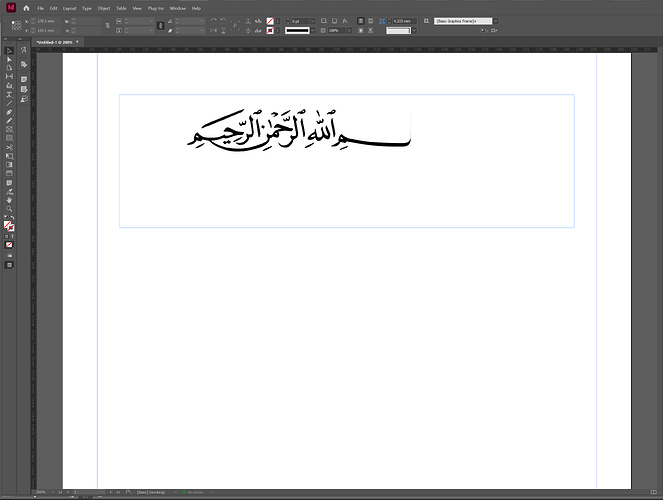Open the object style dropdown arrow
The image size is (663, 500).
(496, 21)
